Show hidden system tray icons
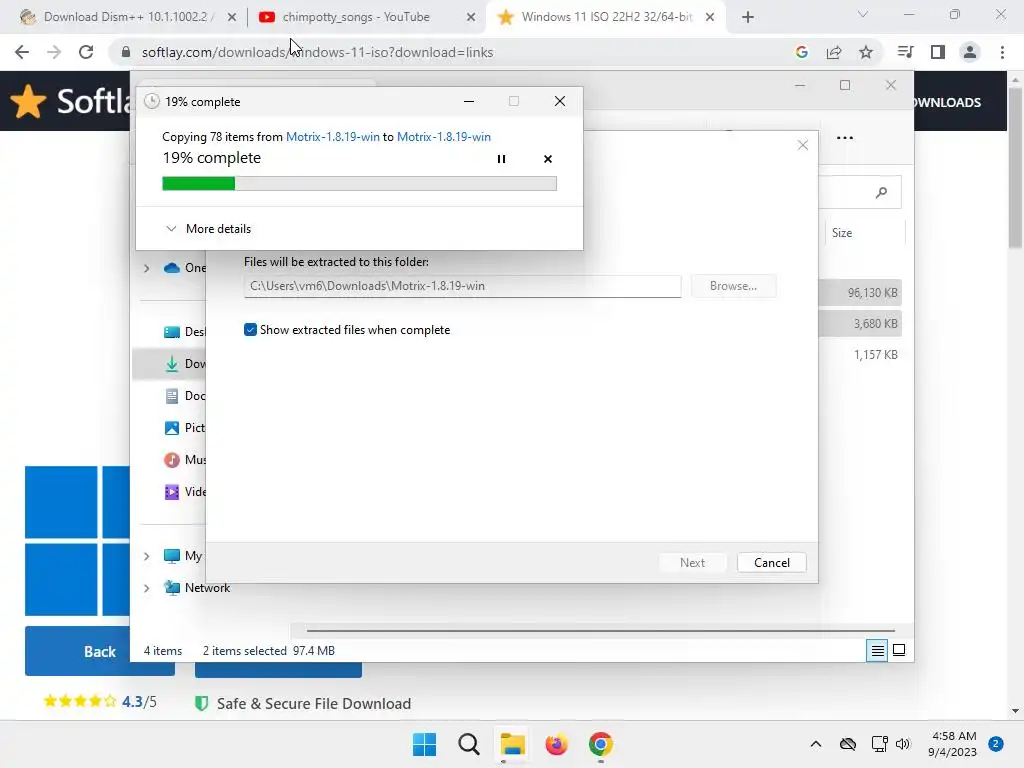The width and height of the screenshot is (1024, 768). pos(816,744)
